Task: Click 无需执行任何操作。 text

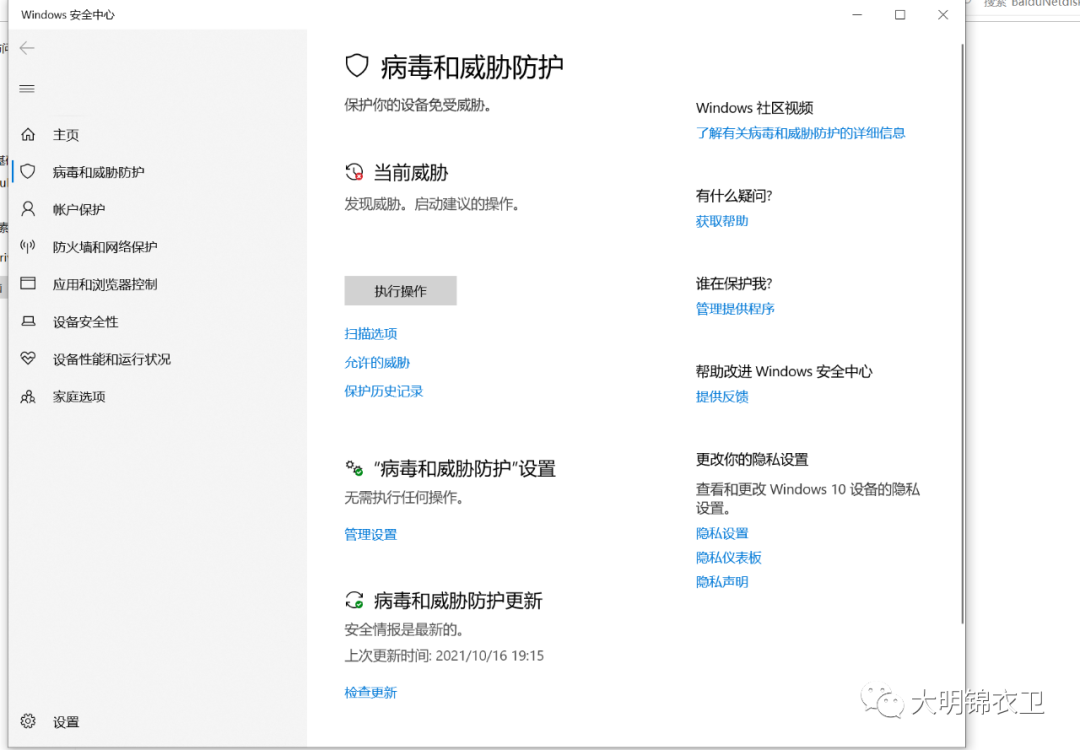Action: [x=404, y=497]
